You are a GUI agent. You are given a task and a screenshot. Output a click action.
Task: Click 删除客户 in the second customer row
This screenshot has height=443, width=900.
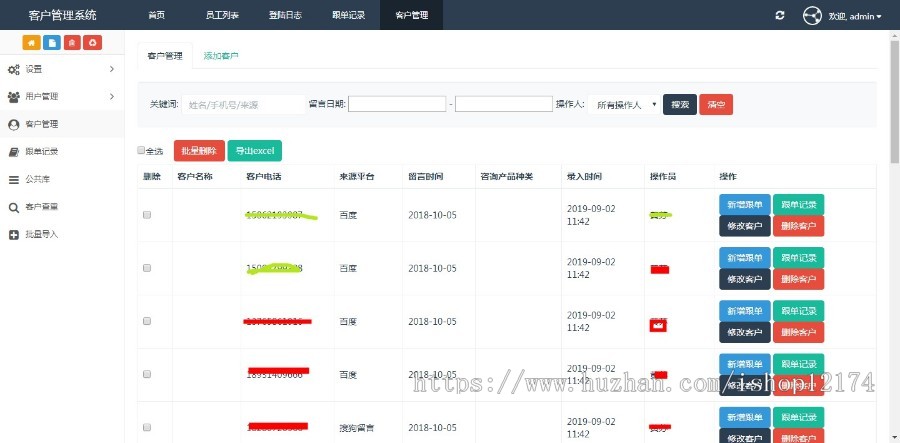pos(798,279)
